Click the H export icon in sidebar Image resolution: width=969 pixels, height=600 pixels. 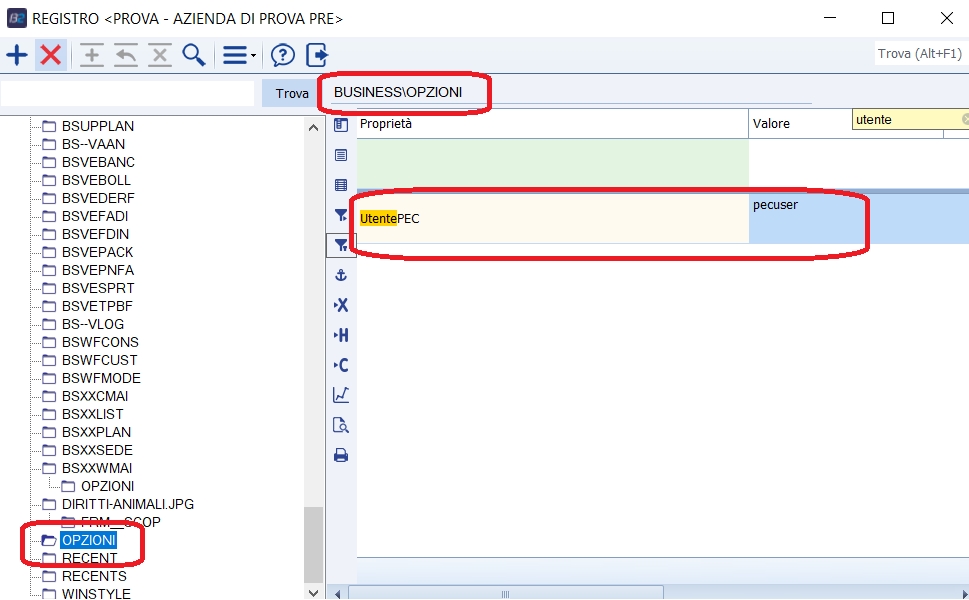(341, 335)
